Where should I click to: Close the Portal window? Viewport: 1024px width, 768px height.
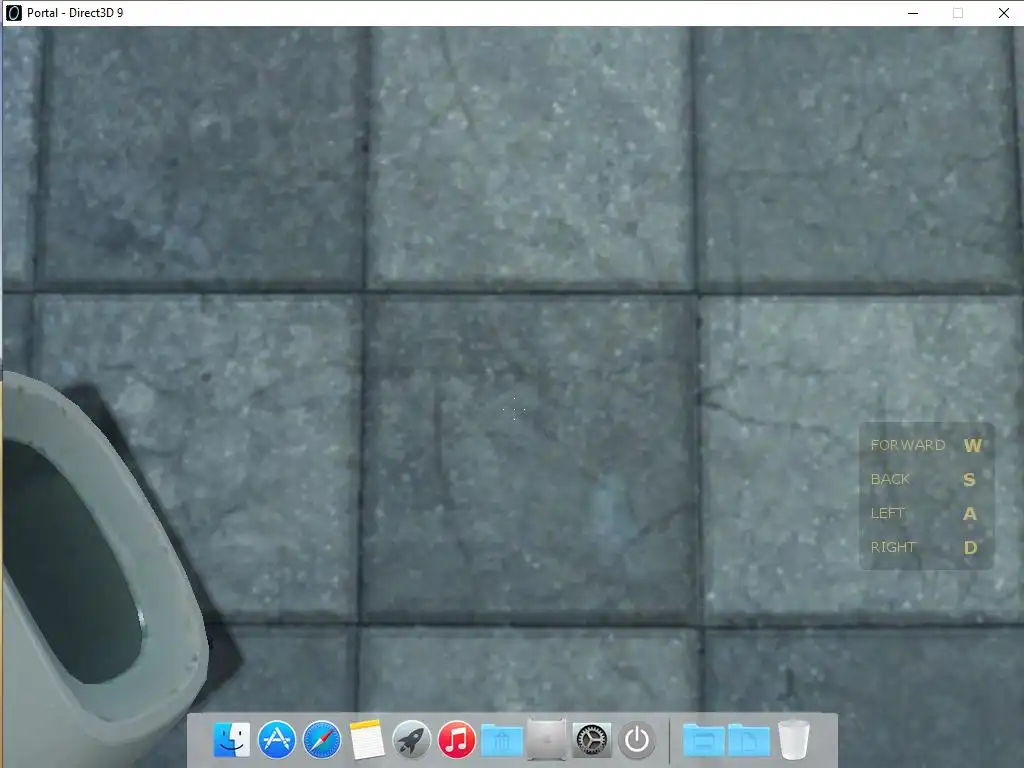(x=1004, y=13)
